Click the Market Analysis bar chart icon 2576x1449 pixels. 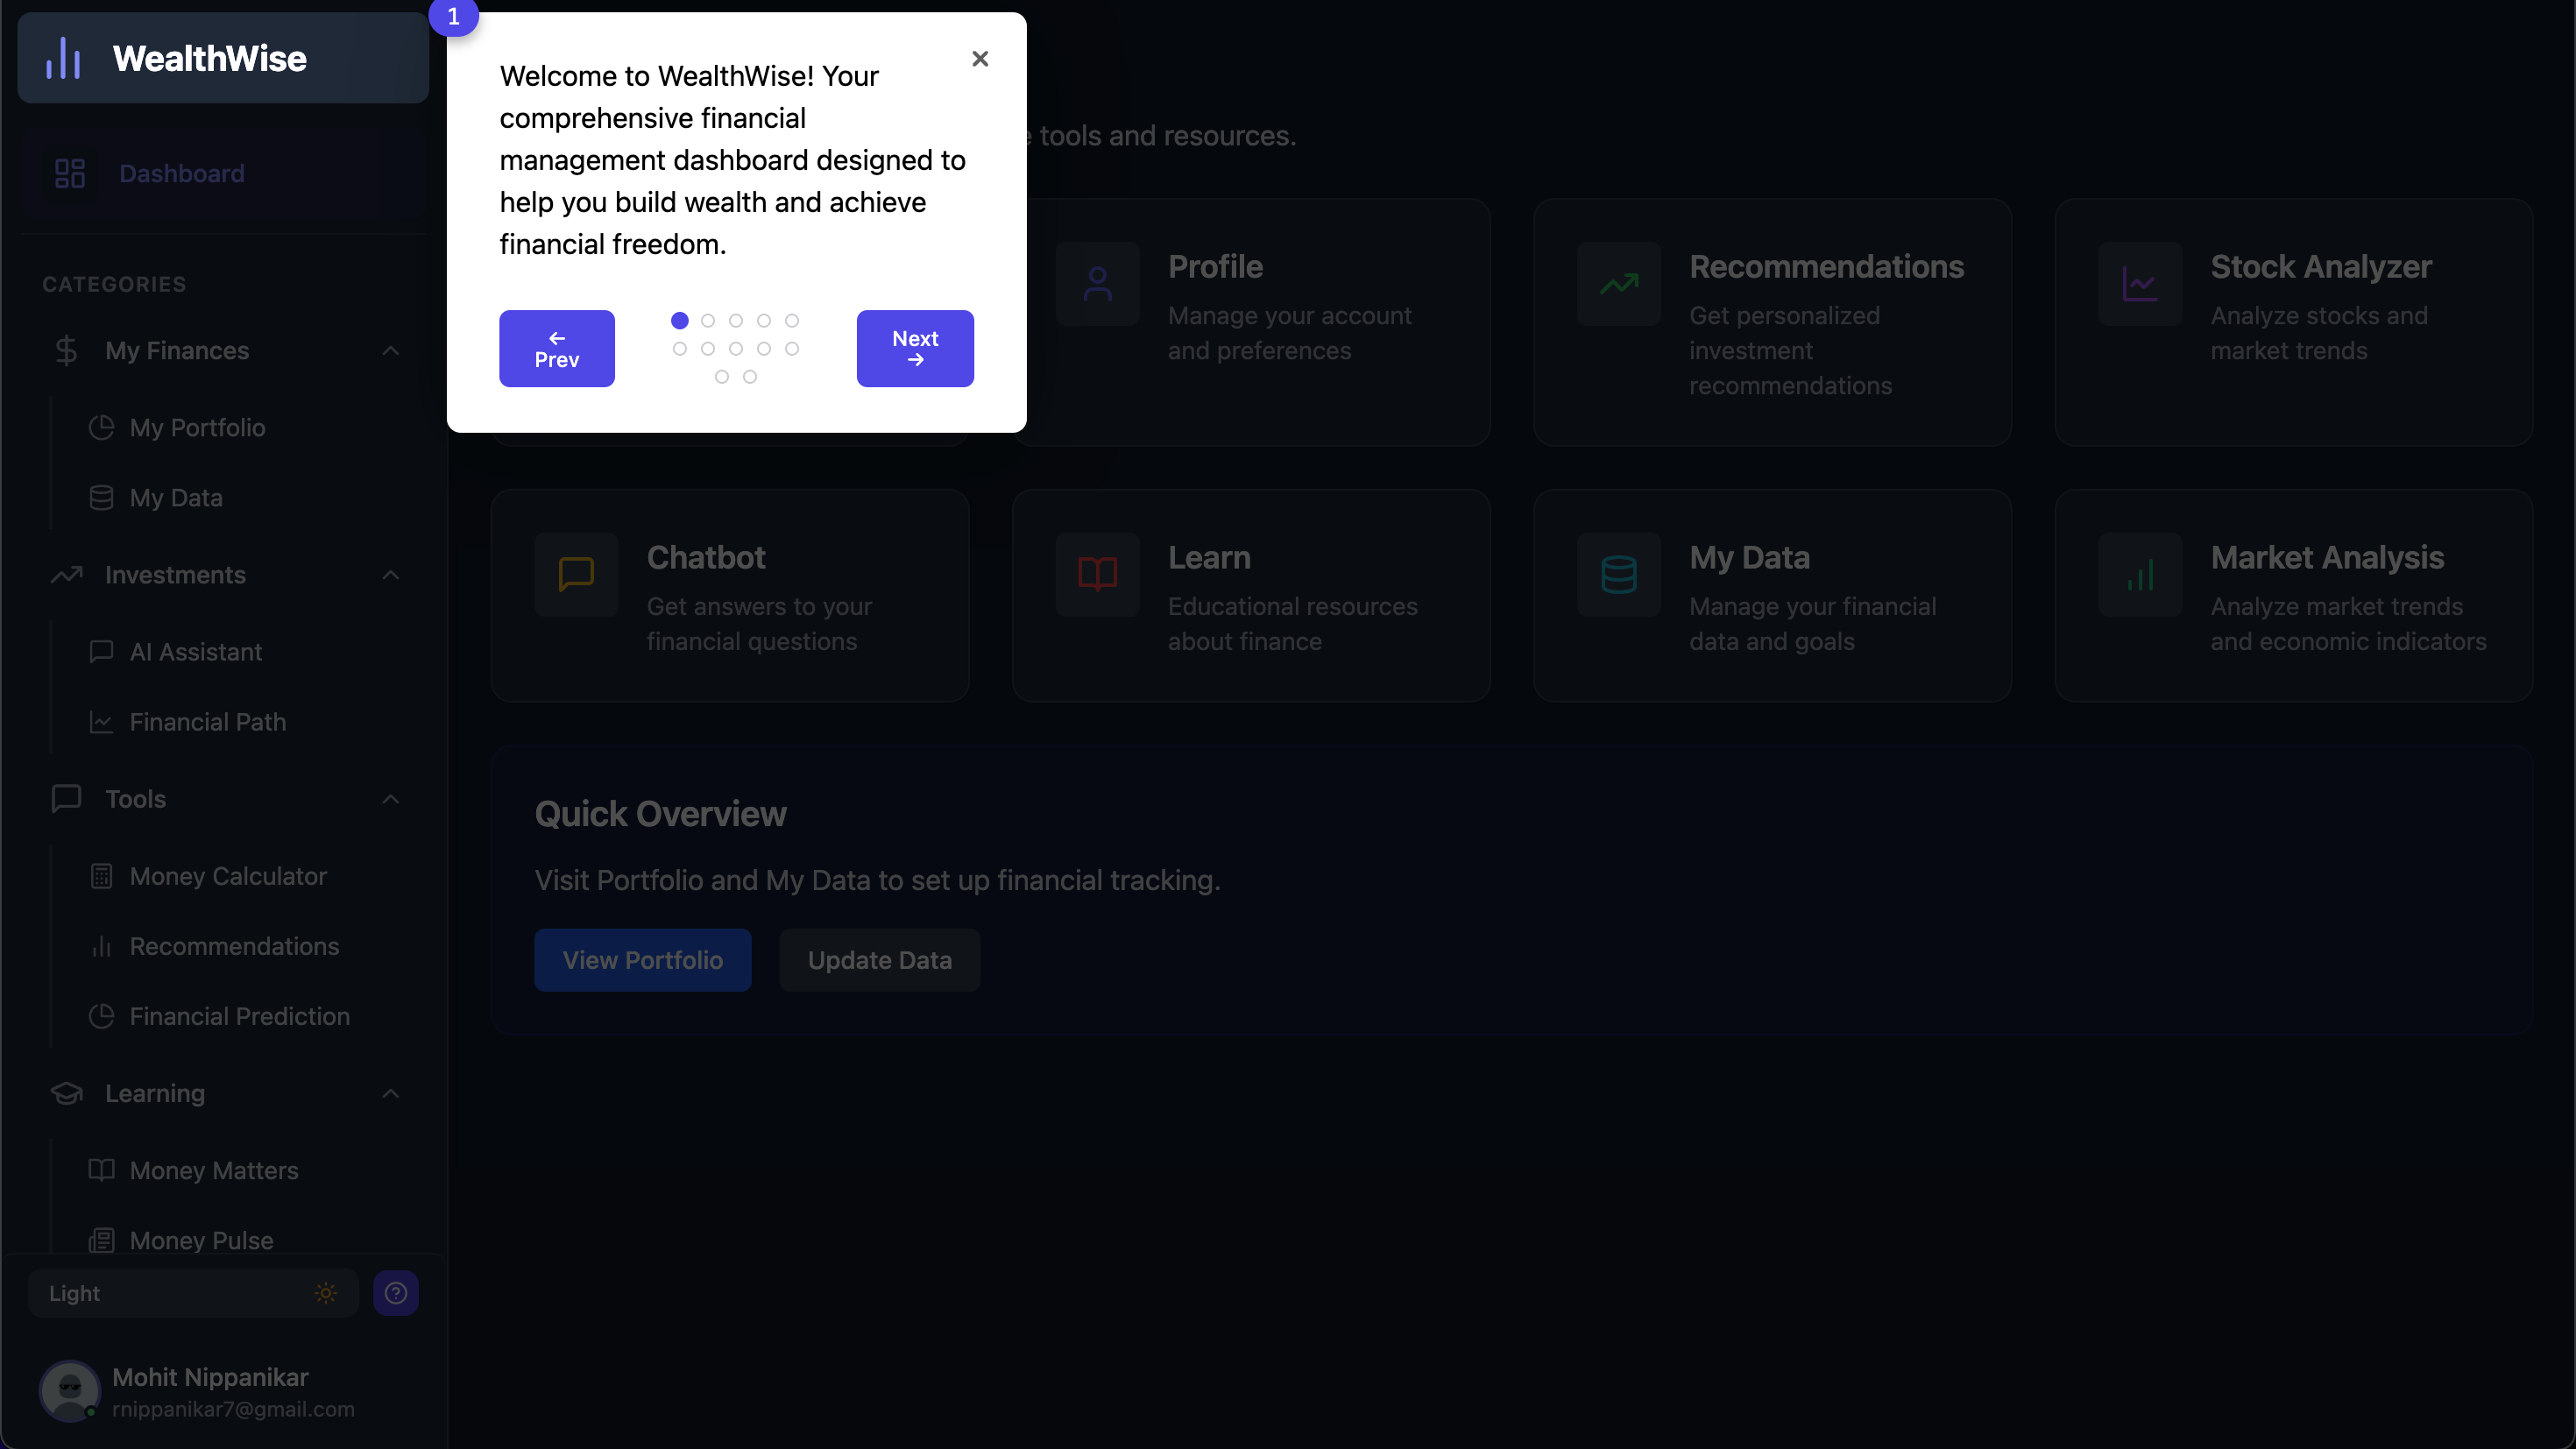pos(2140,574)
